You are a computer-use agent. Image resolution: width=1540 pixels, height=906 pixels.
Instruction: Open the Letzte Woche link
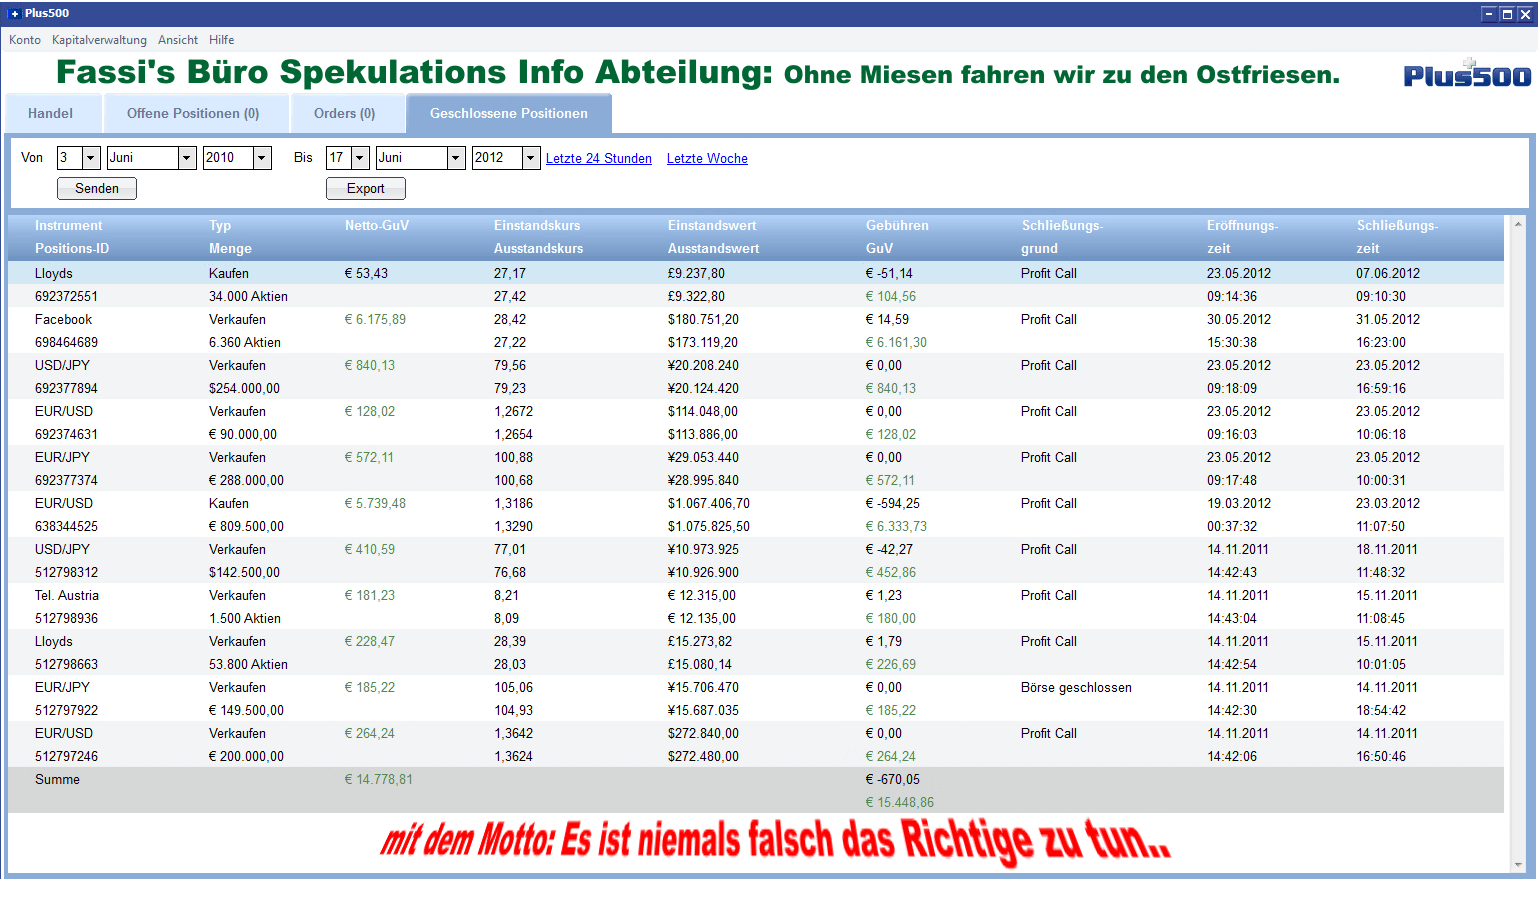pyautogui.click(x=707, y=158)
